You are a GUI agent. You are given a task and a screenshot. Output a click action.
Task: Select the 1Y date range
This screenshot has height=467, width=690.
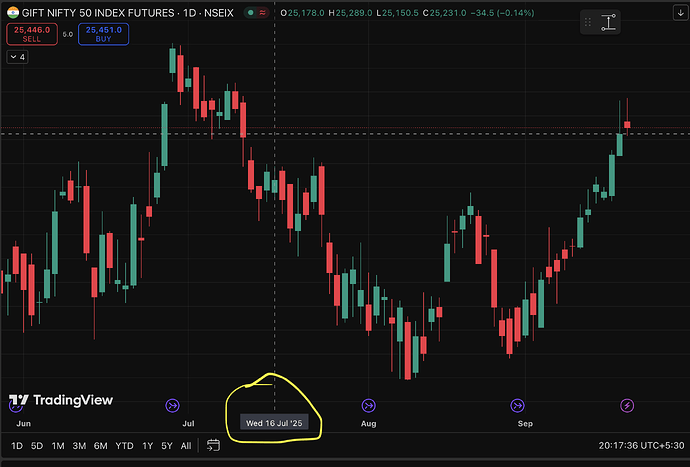(x=148, y=446)
